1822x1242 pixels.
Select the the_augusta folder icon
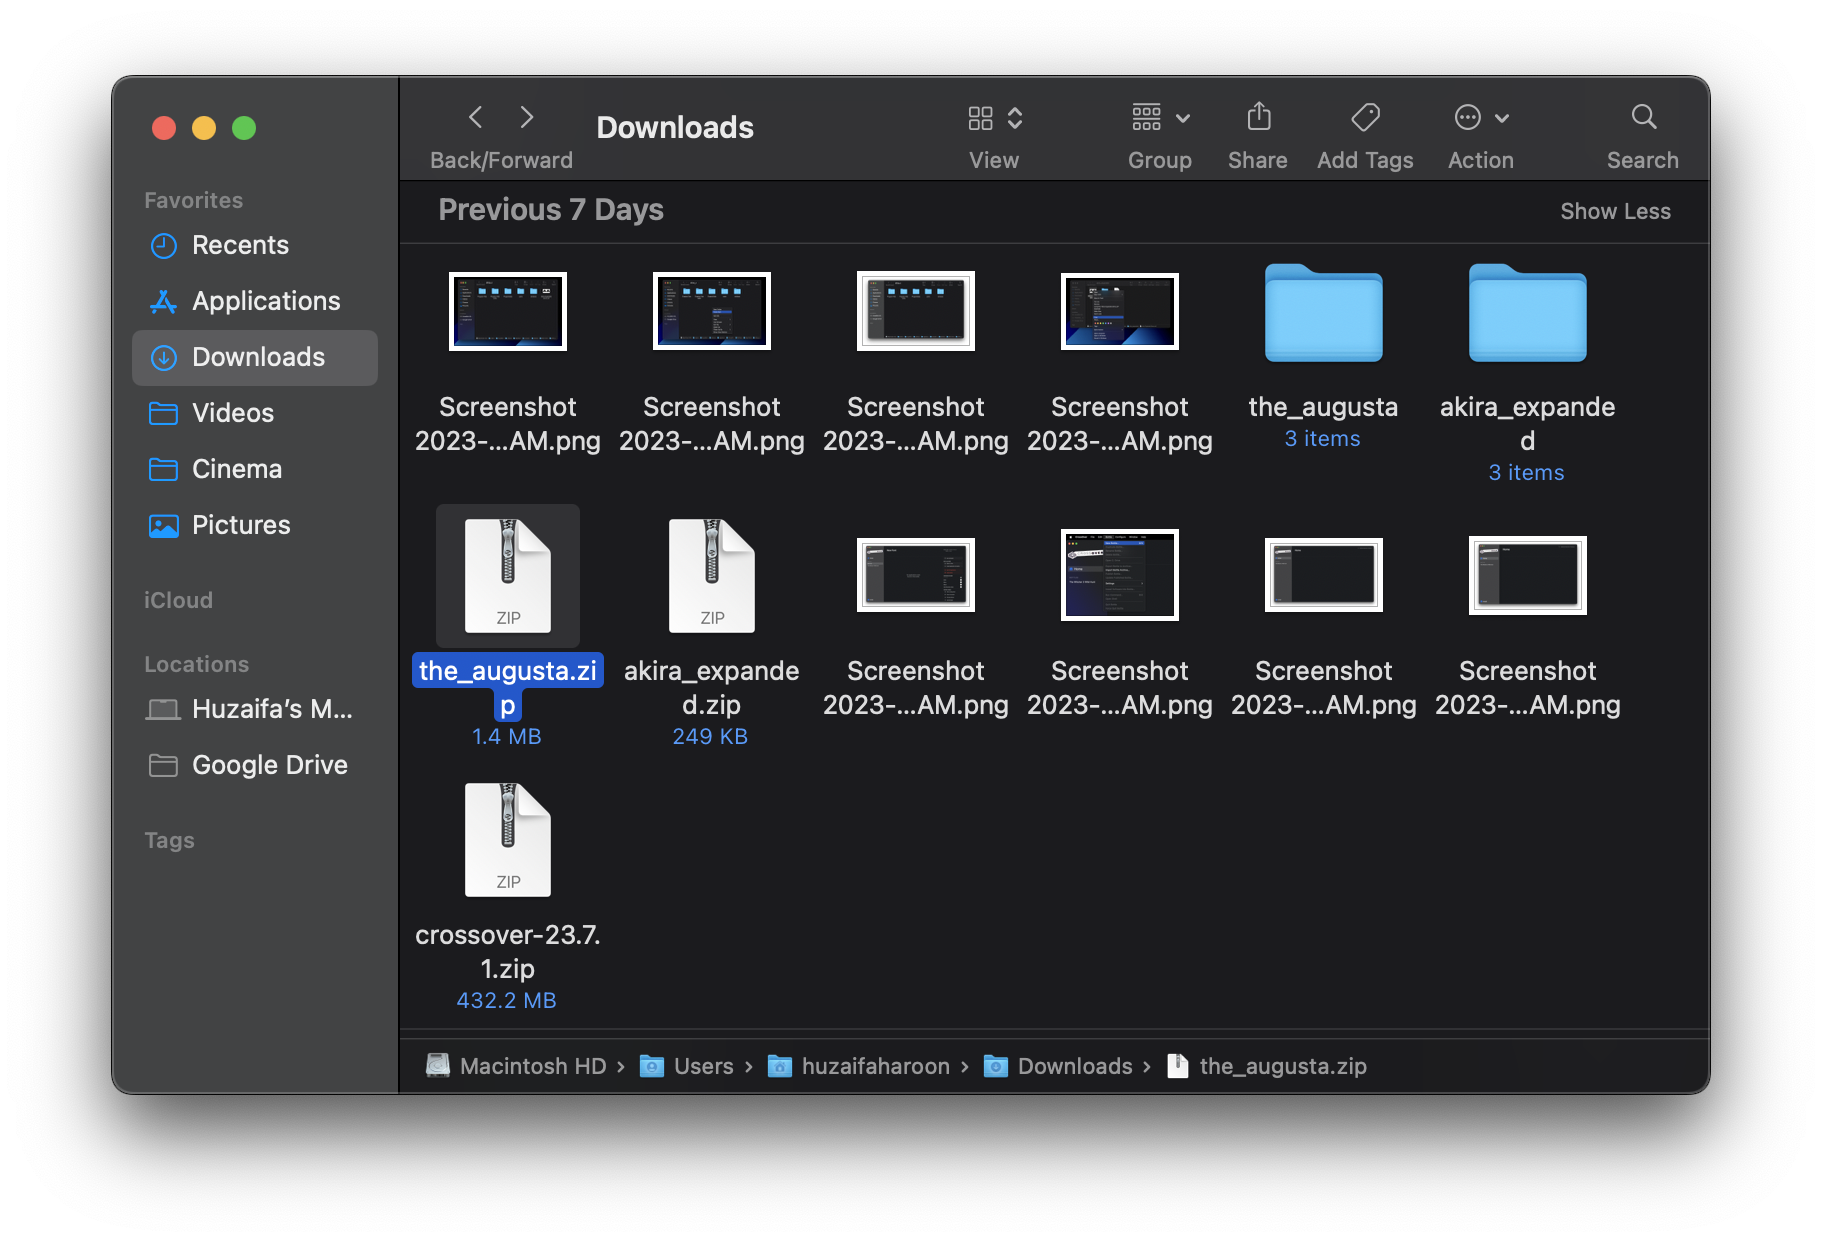tap(1323, 313)
